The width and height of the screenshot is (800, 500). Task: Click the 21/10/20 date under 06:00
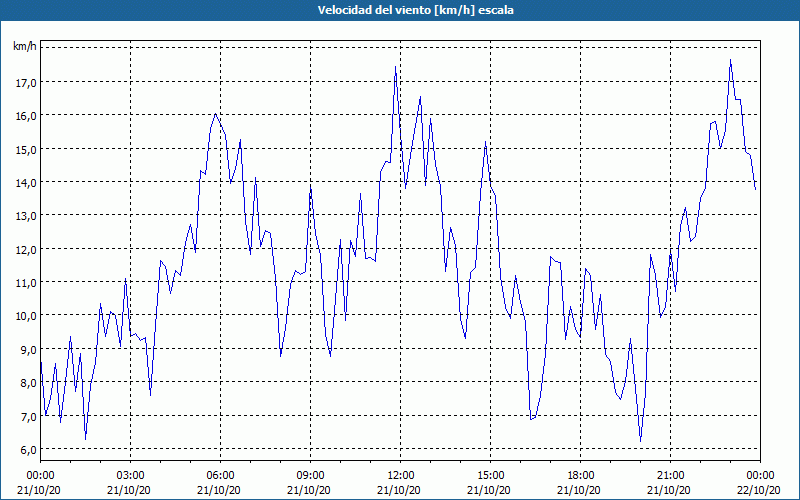pos(219,490)
